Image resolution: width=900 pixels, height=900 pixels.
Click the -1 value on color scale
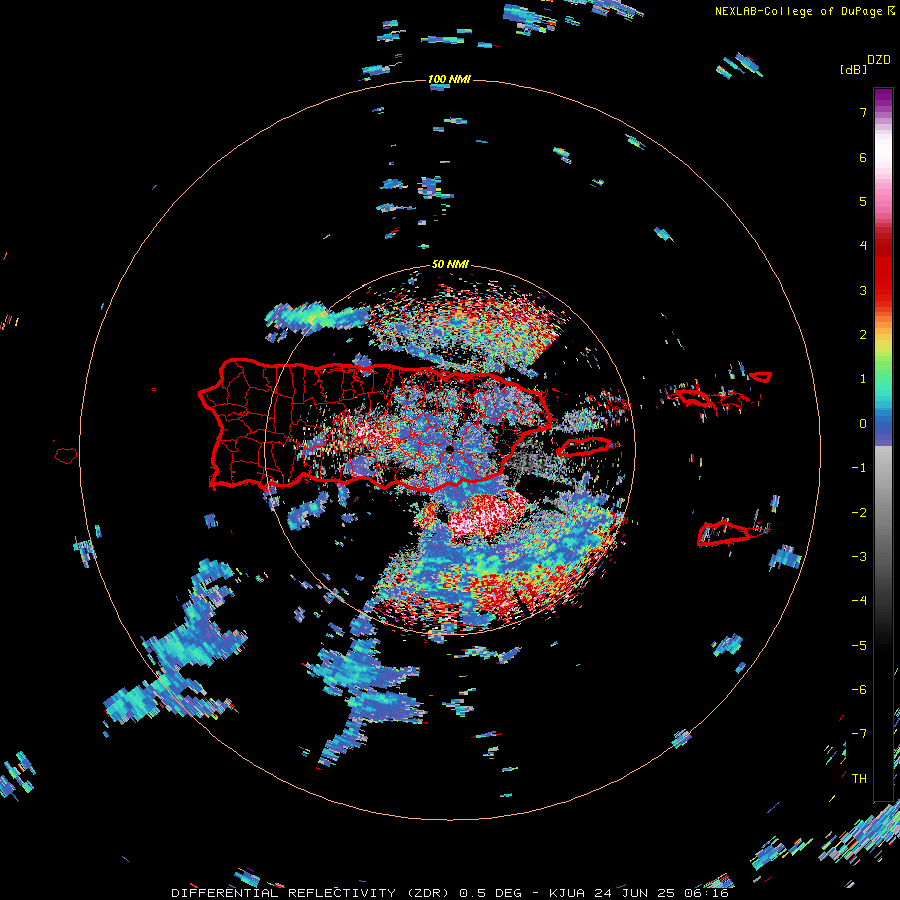[859, 468]
